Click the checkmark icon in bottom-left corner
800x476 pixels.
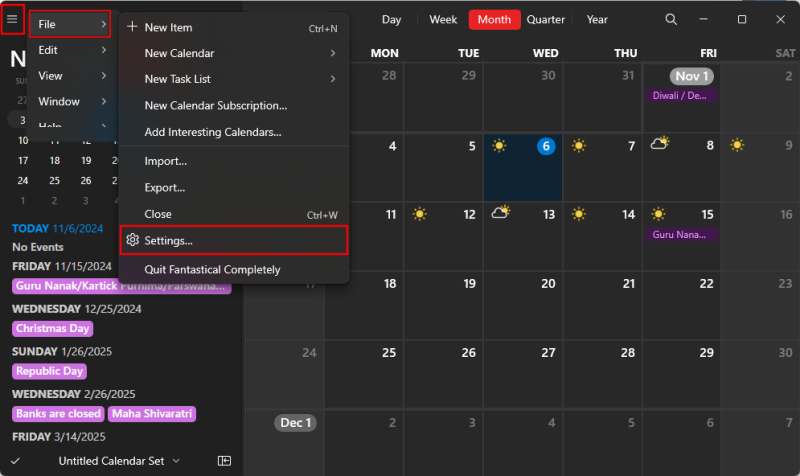14,461
